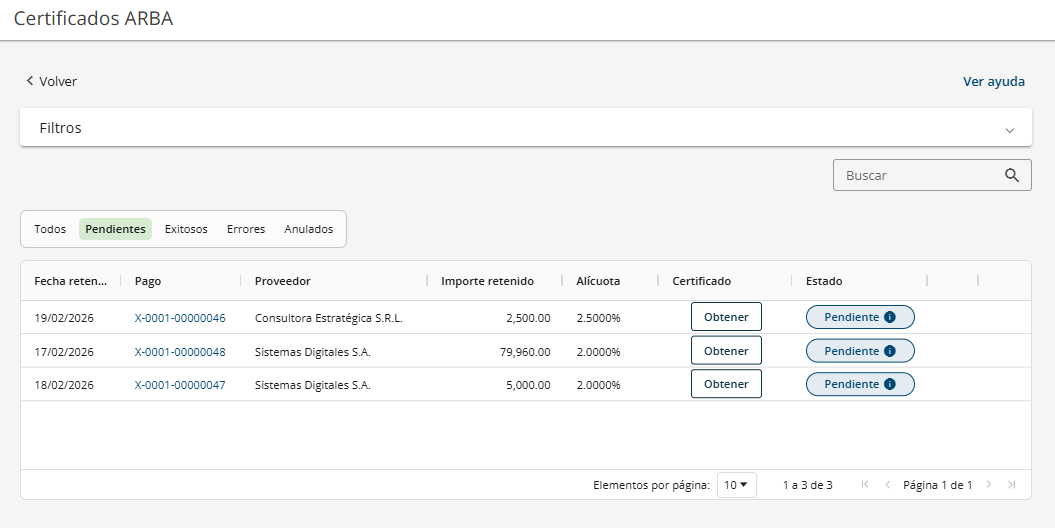The height and width of the screenshot is (528, 1055).
Task: Jump to the first page arrow
Action: coord(865,485)
